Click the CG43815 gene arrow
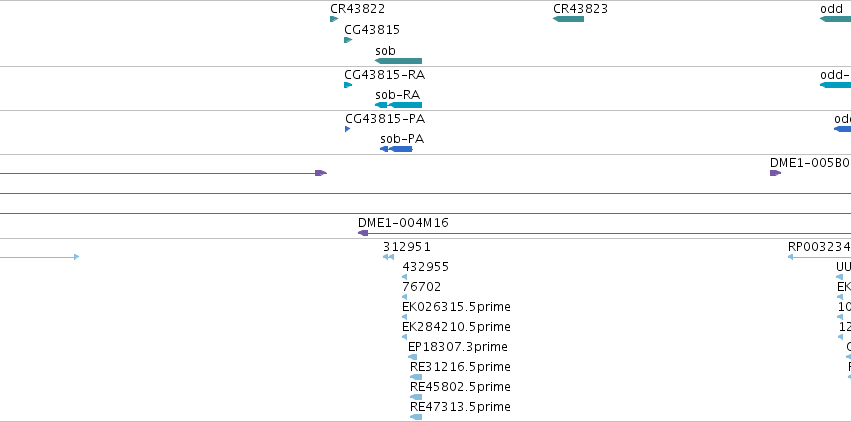This screenshot has height=422, width=851. (348, 40)
